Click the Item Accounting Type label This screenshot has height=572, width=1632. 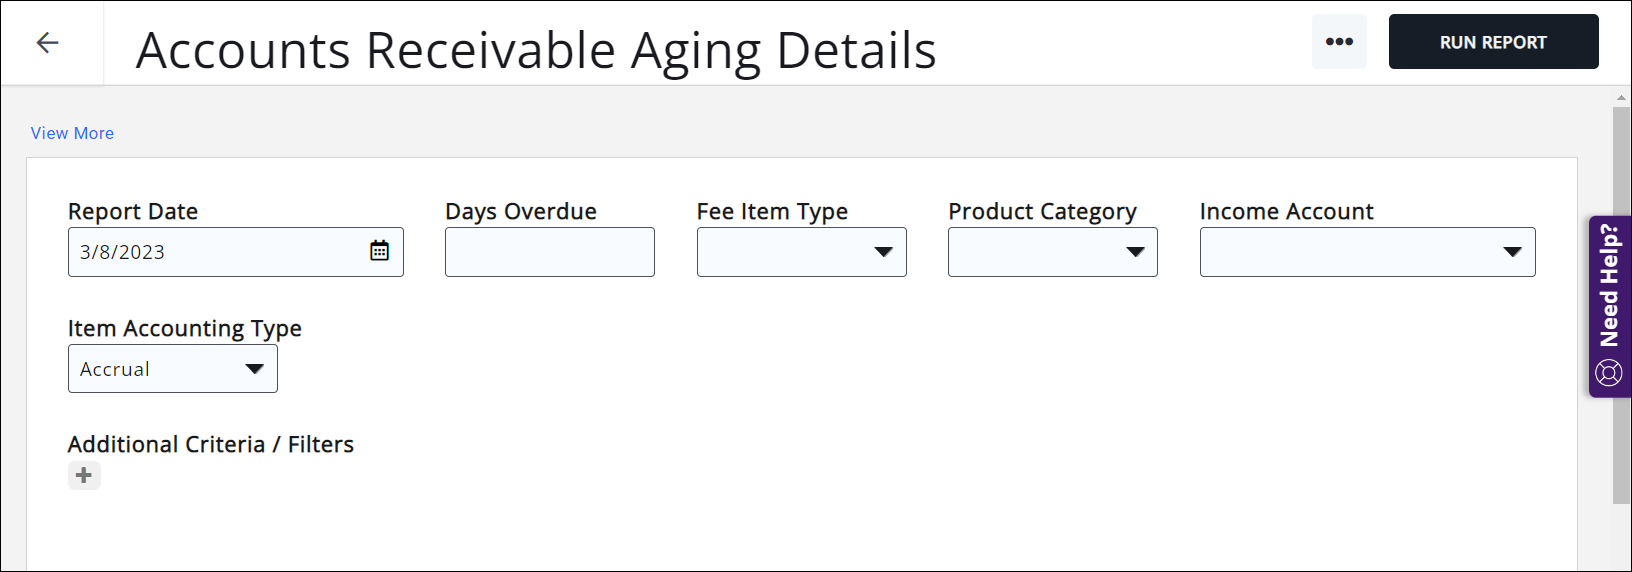coord(185,328)
